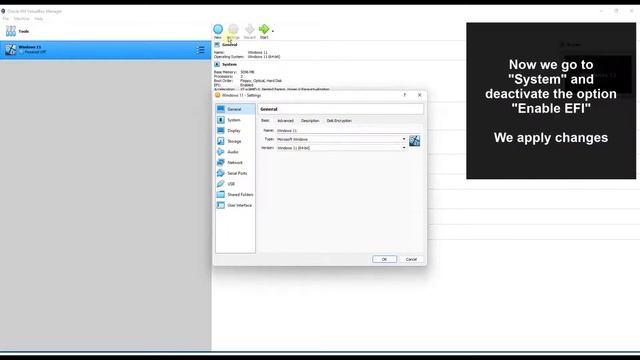This screenshot has width=640, height=360.
Task: Select the Windows 11 VM entry
Action: (x=105, y=50)
